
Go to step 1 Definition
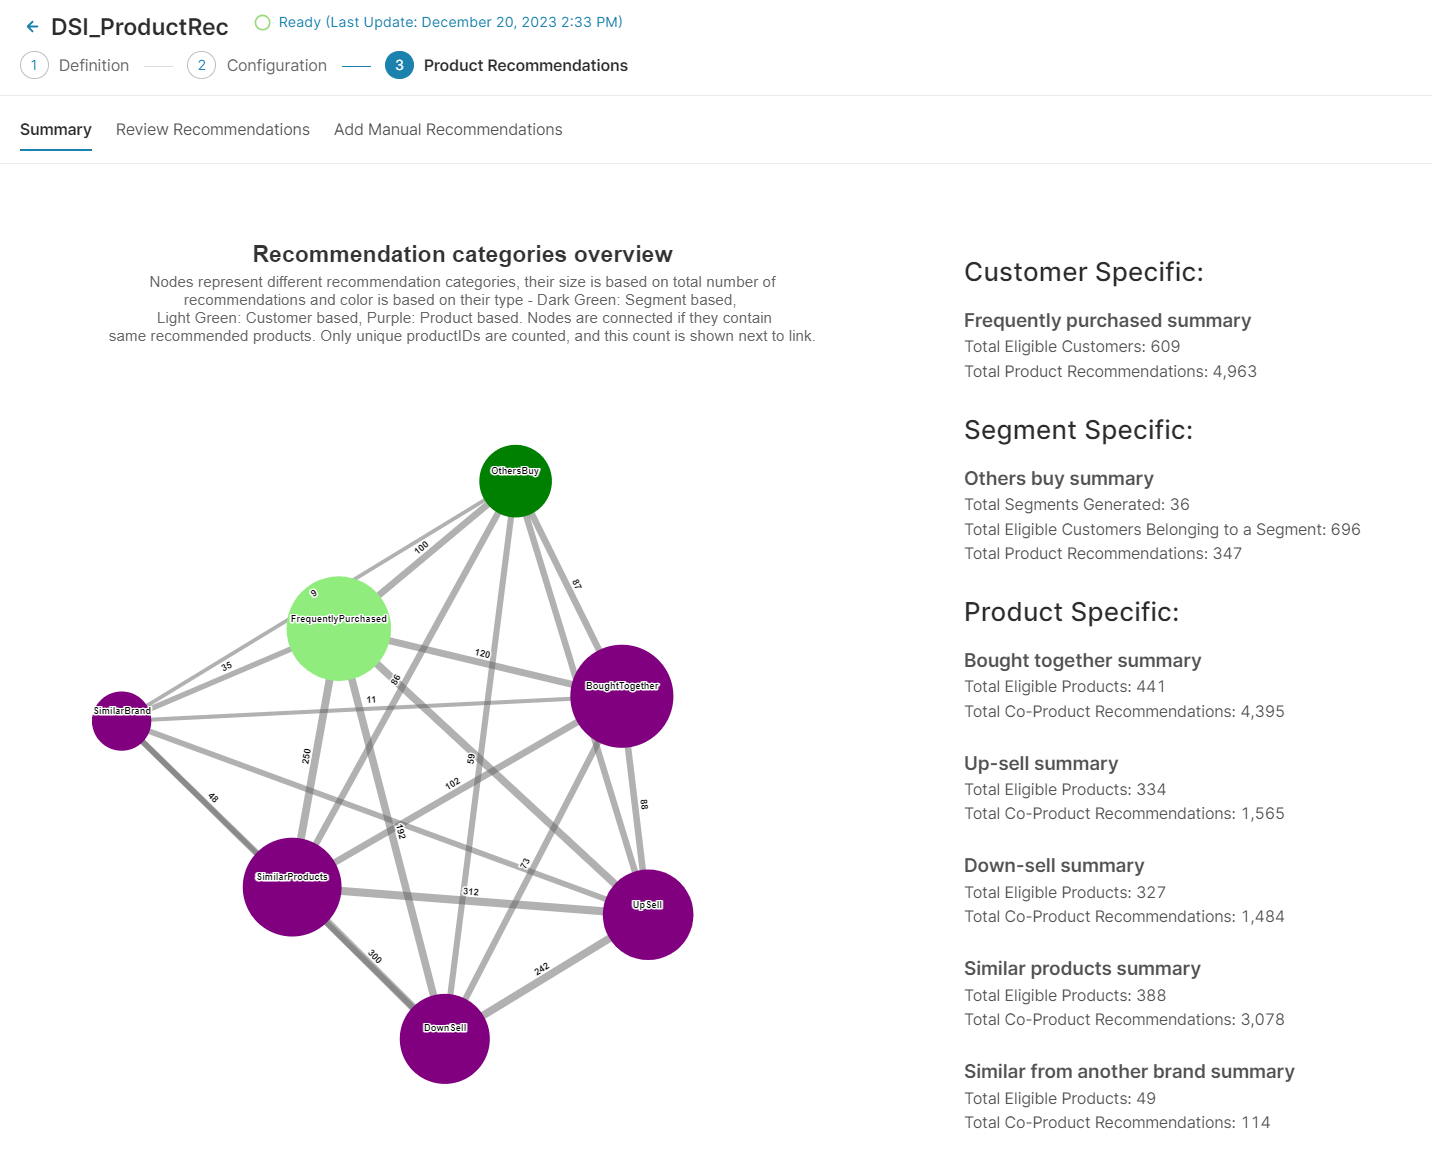(34, 65)
